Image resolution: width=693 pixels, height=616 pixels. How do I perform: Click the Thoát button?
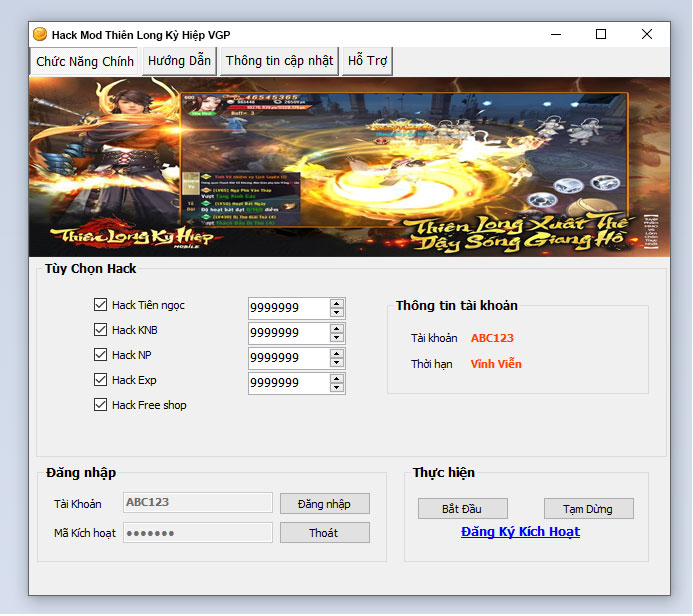324,533
